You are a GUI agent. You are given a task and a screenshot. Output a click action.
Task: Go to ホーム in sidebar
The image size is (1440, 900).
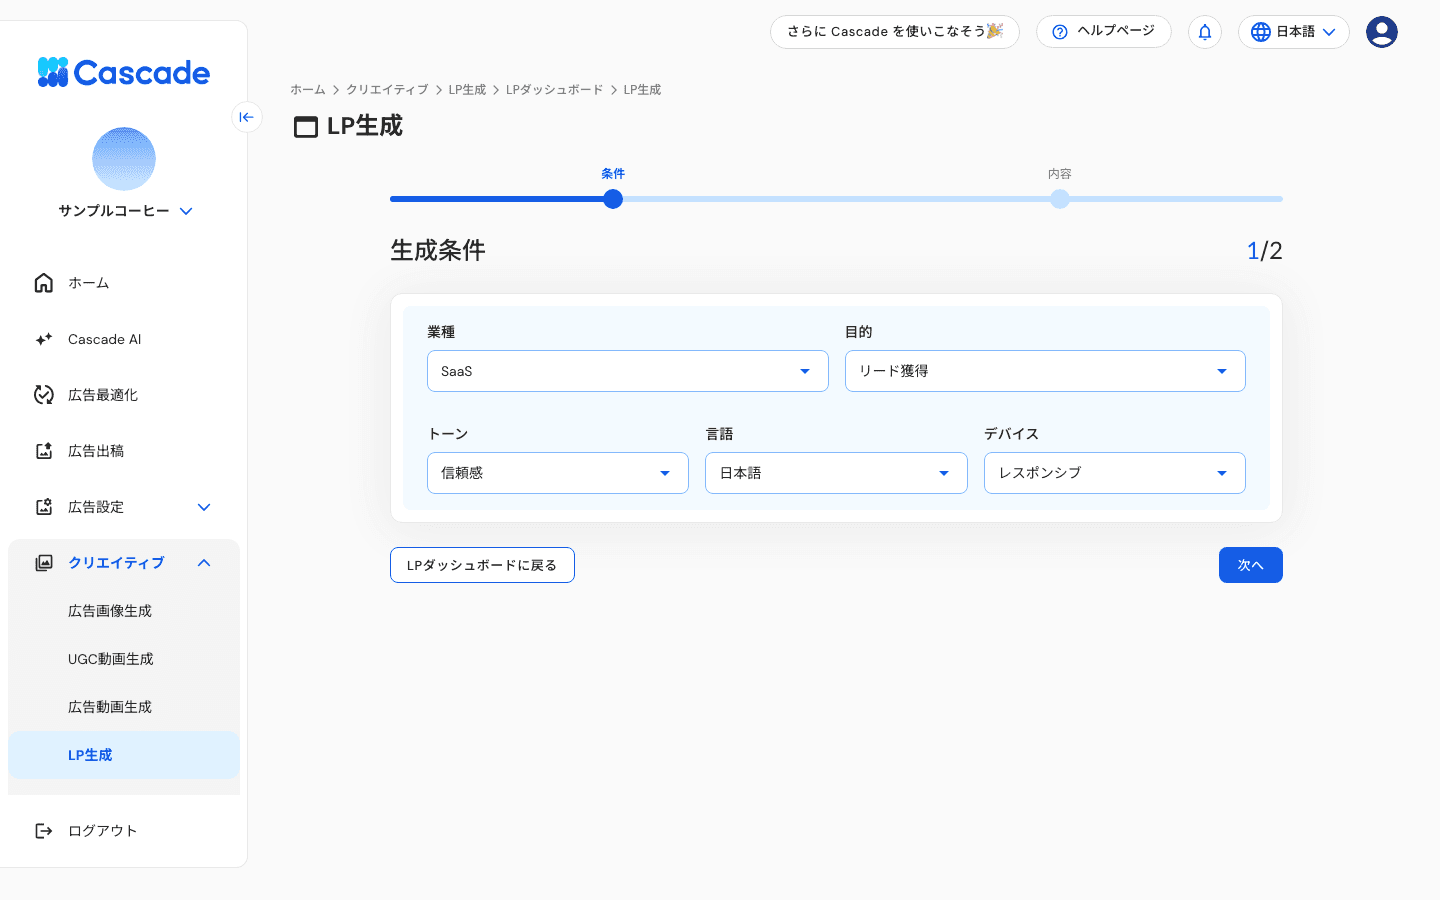point(124,283)
